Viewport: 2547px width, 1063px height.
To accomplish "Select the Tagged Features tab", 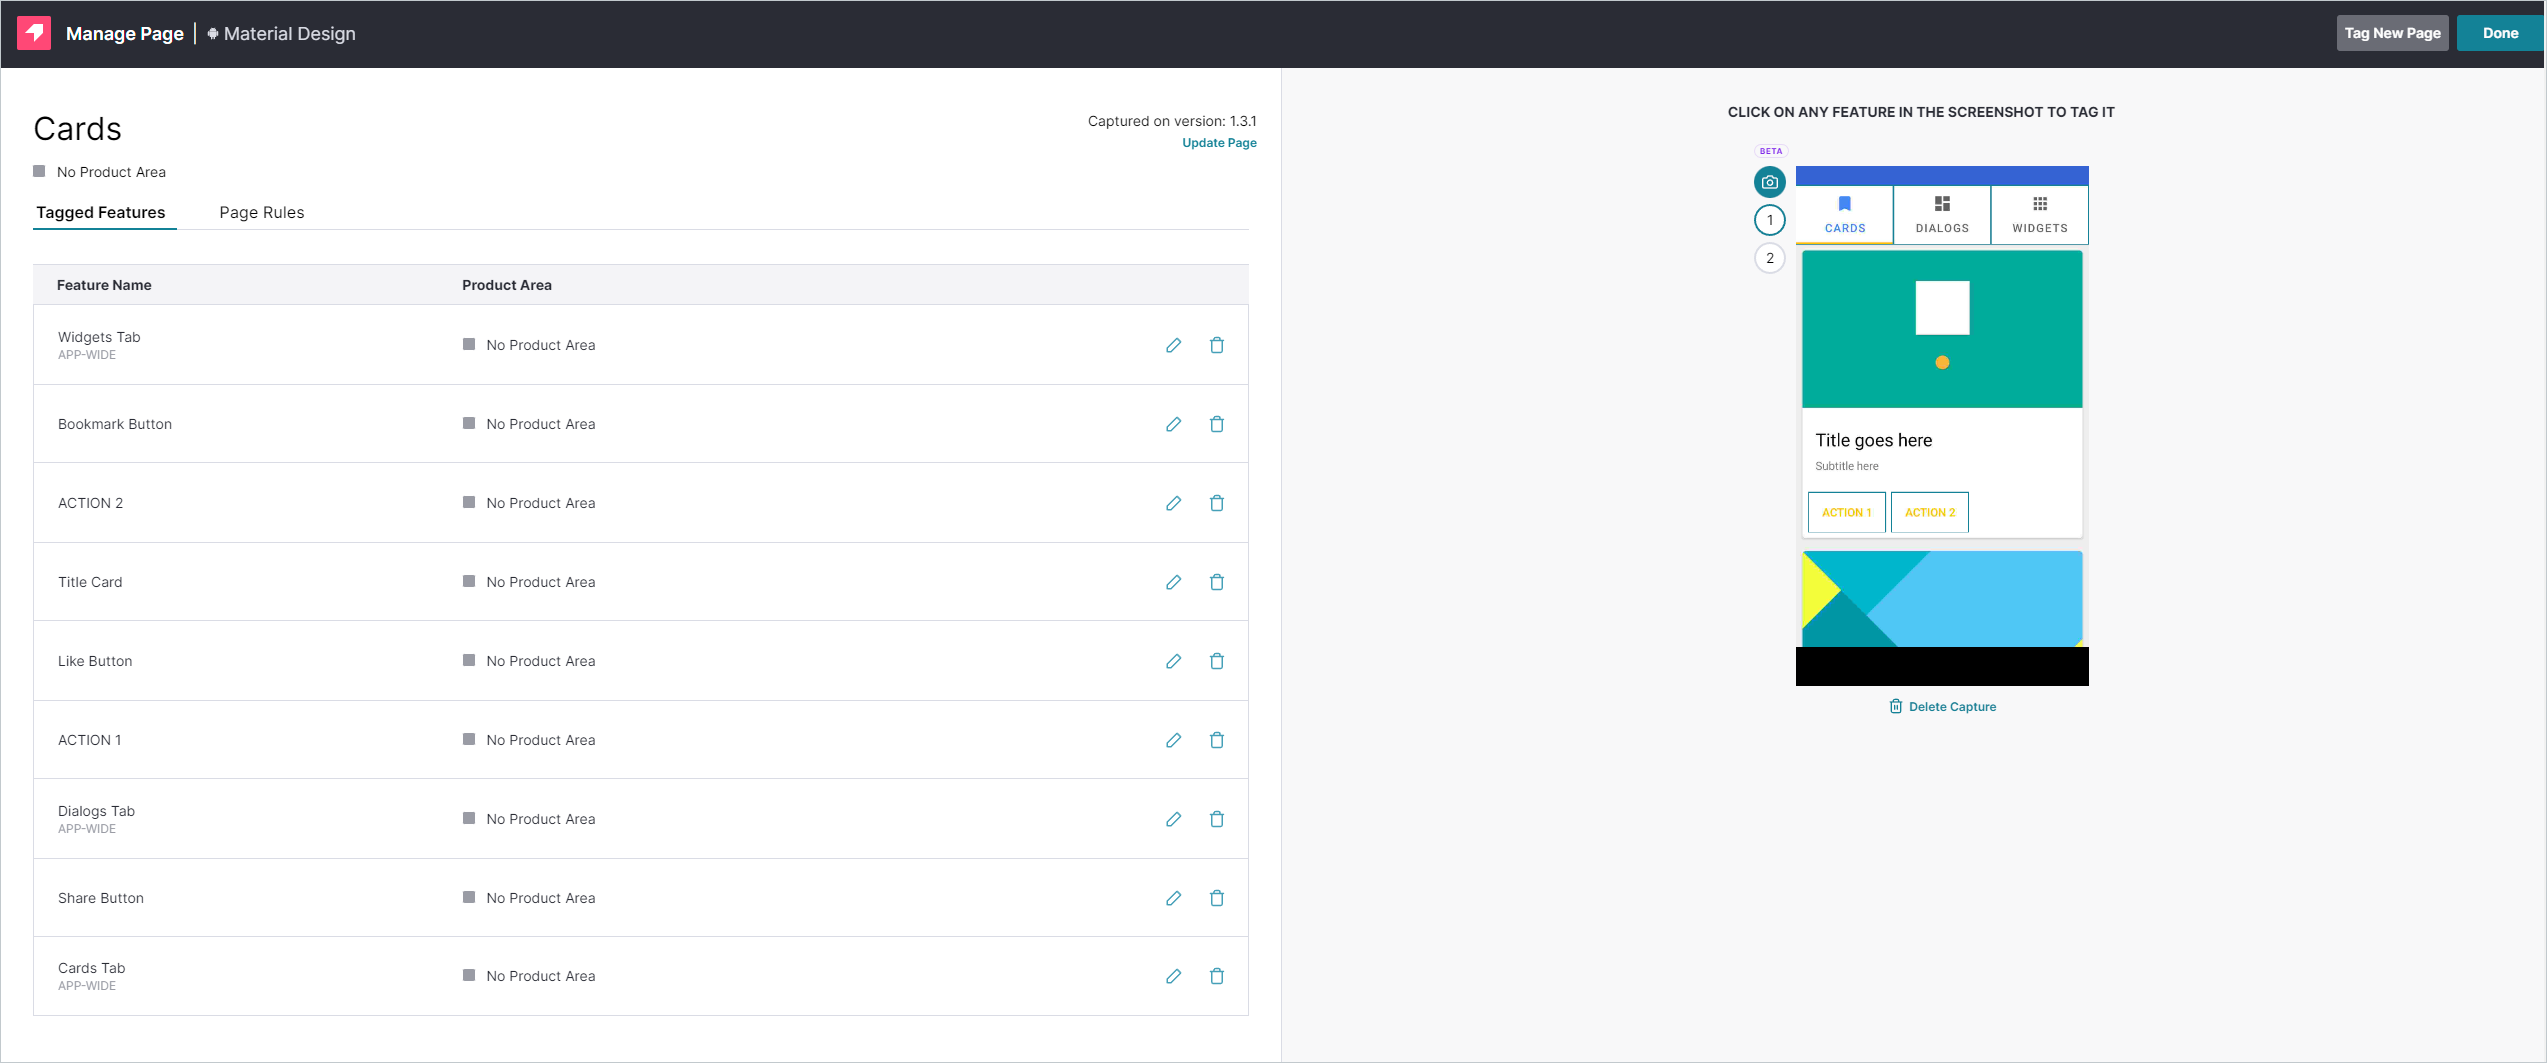I will point(101,212).
